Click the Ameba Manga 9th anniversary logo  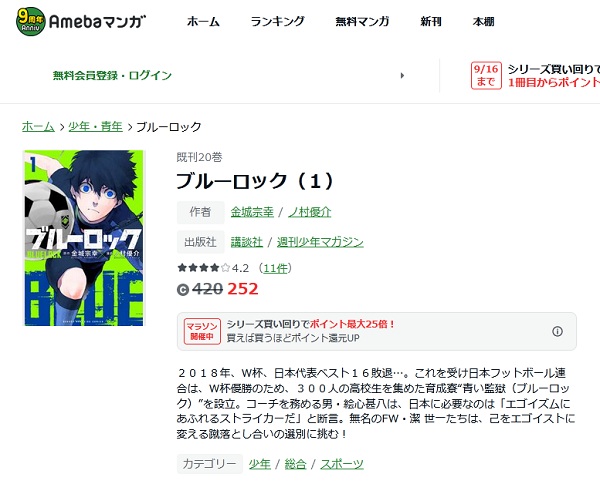[x=81, y=21]
